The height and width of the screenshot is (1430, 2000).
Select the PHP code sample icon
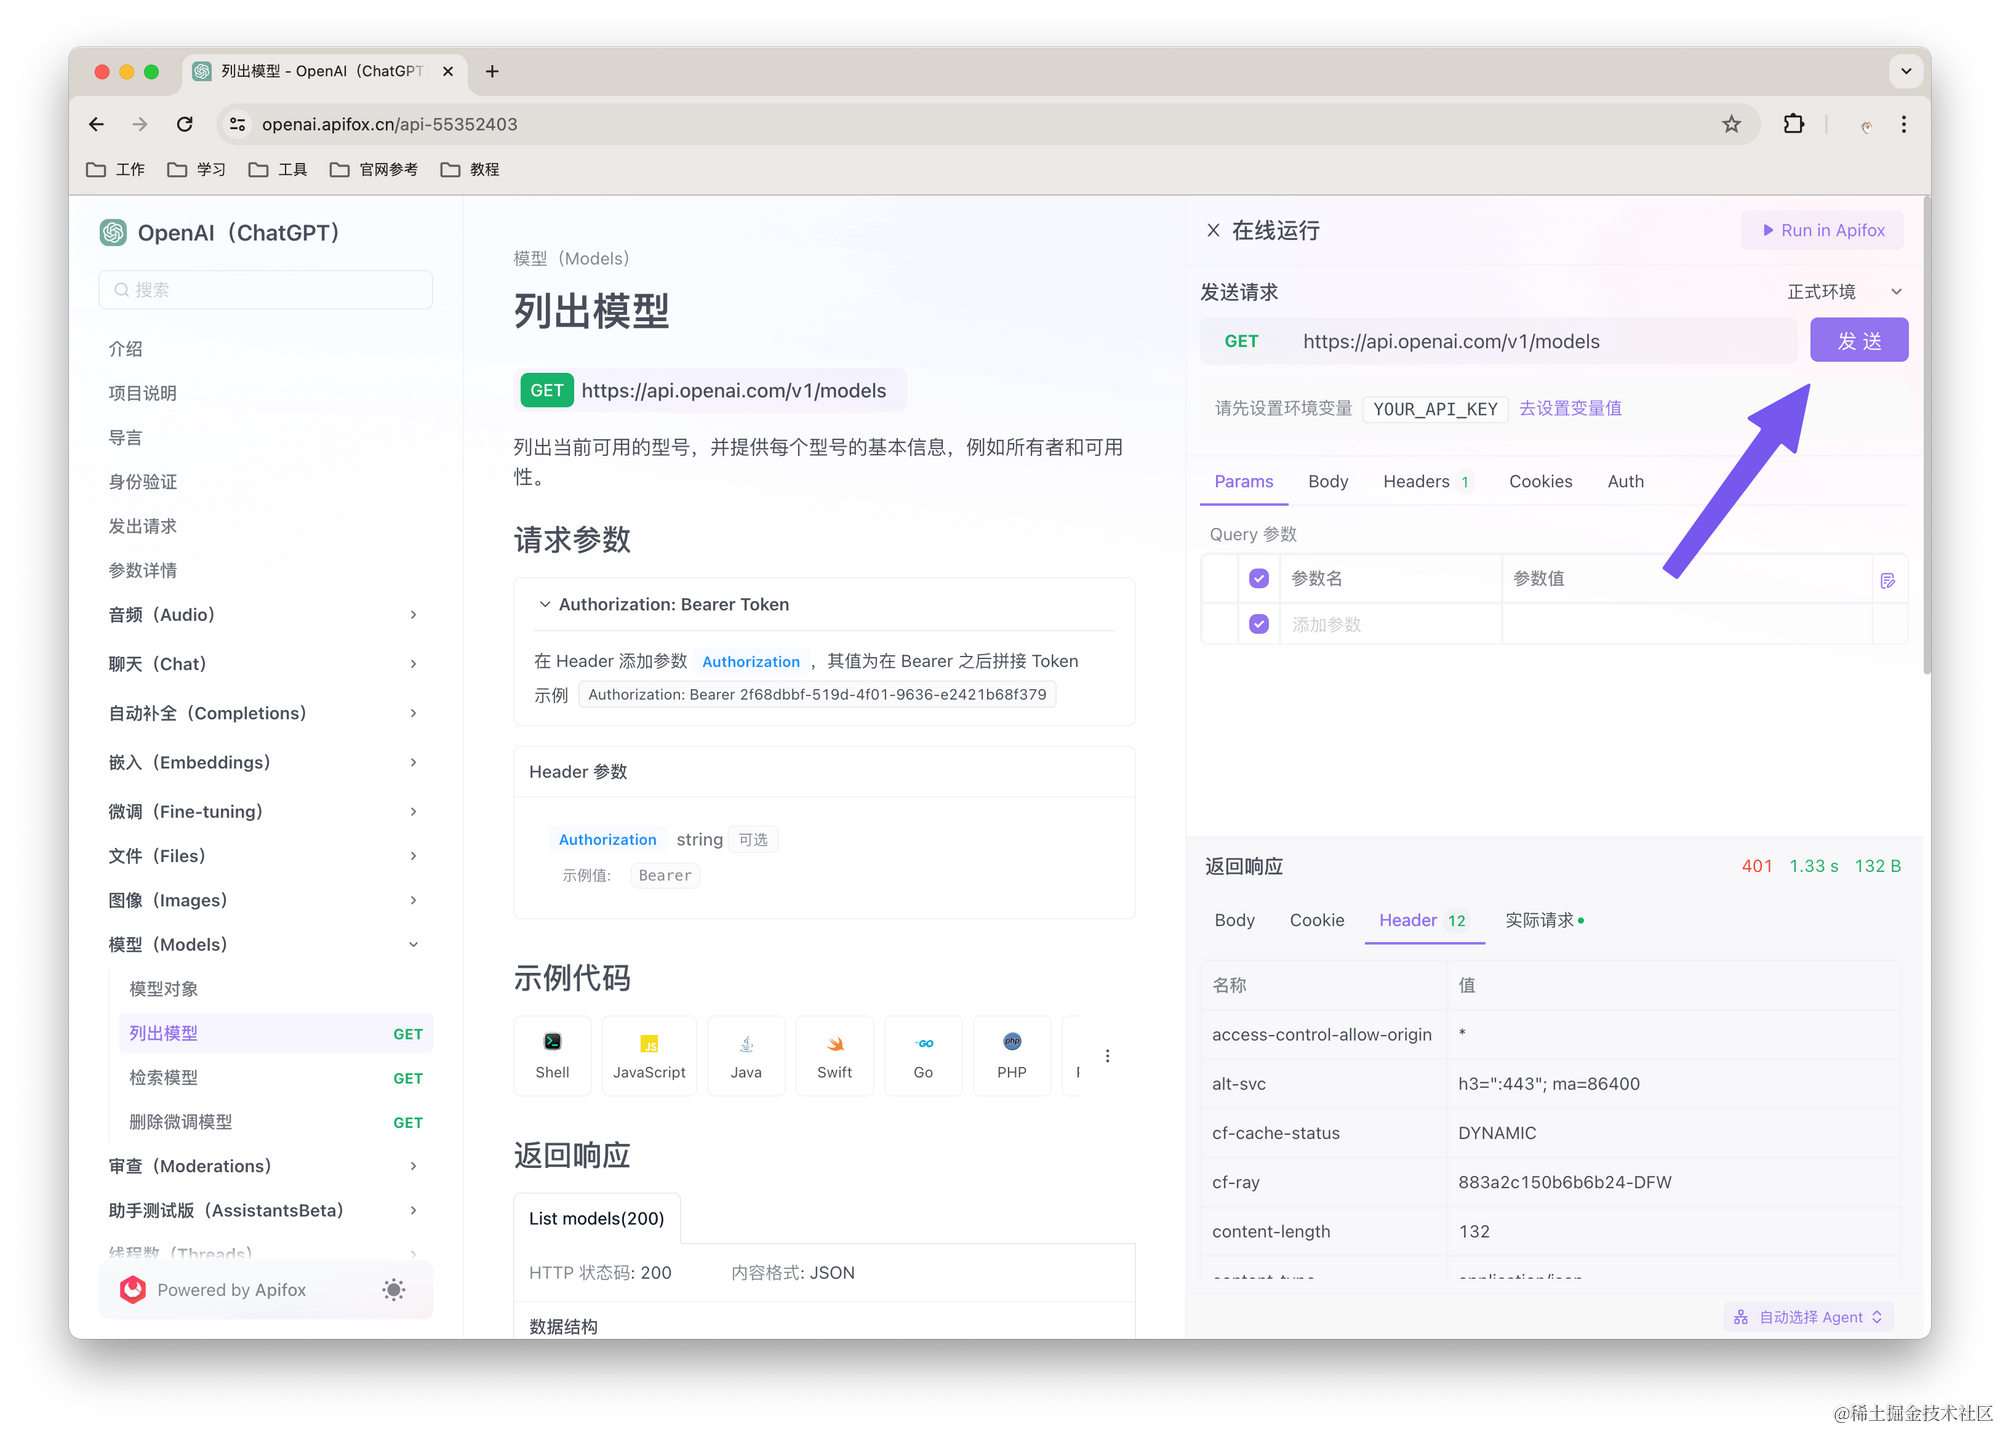(1012, 1055)
